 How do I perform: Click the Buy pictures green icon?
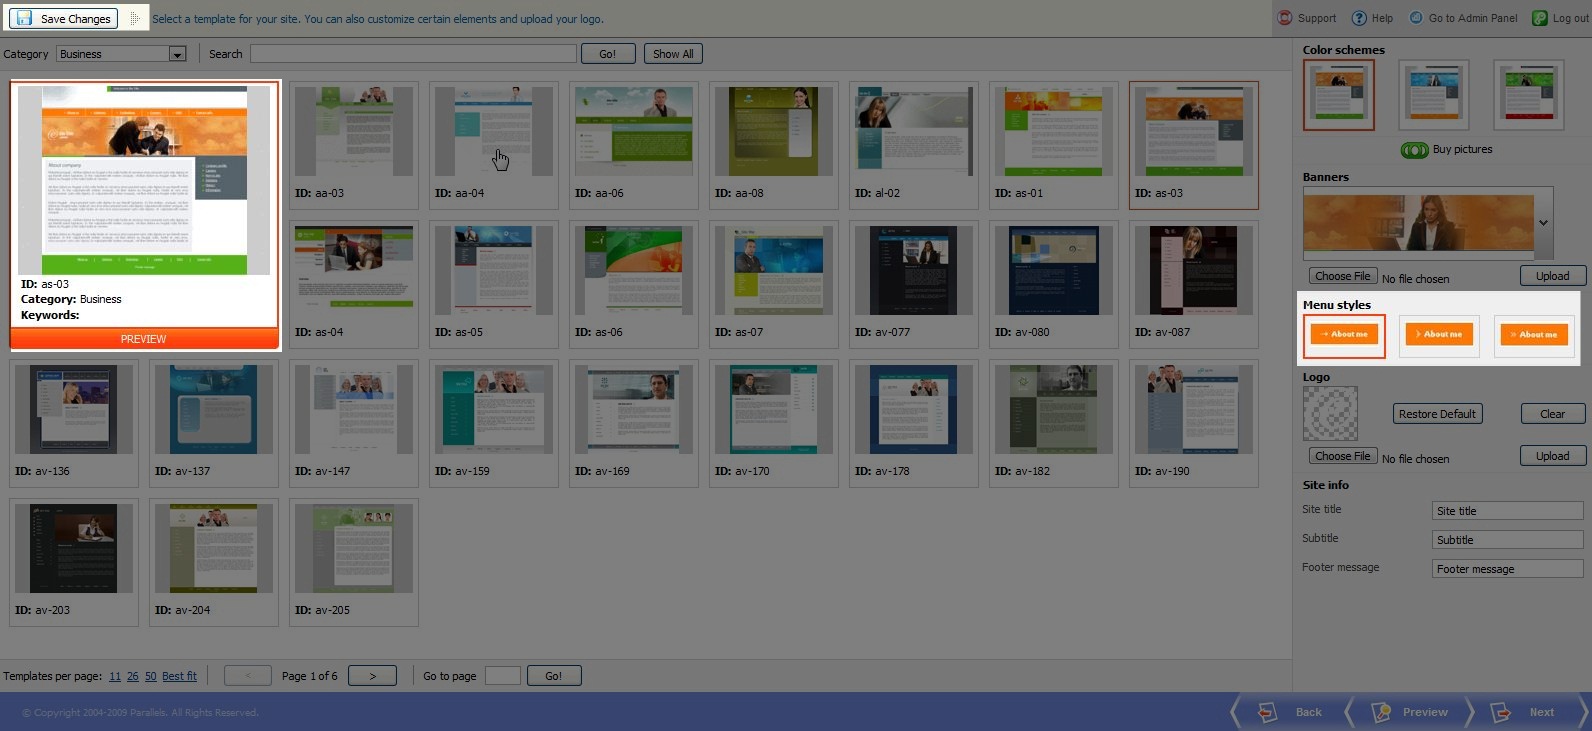(1414, 150)
